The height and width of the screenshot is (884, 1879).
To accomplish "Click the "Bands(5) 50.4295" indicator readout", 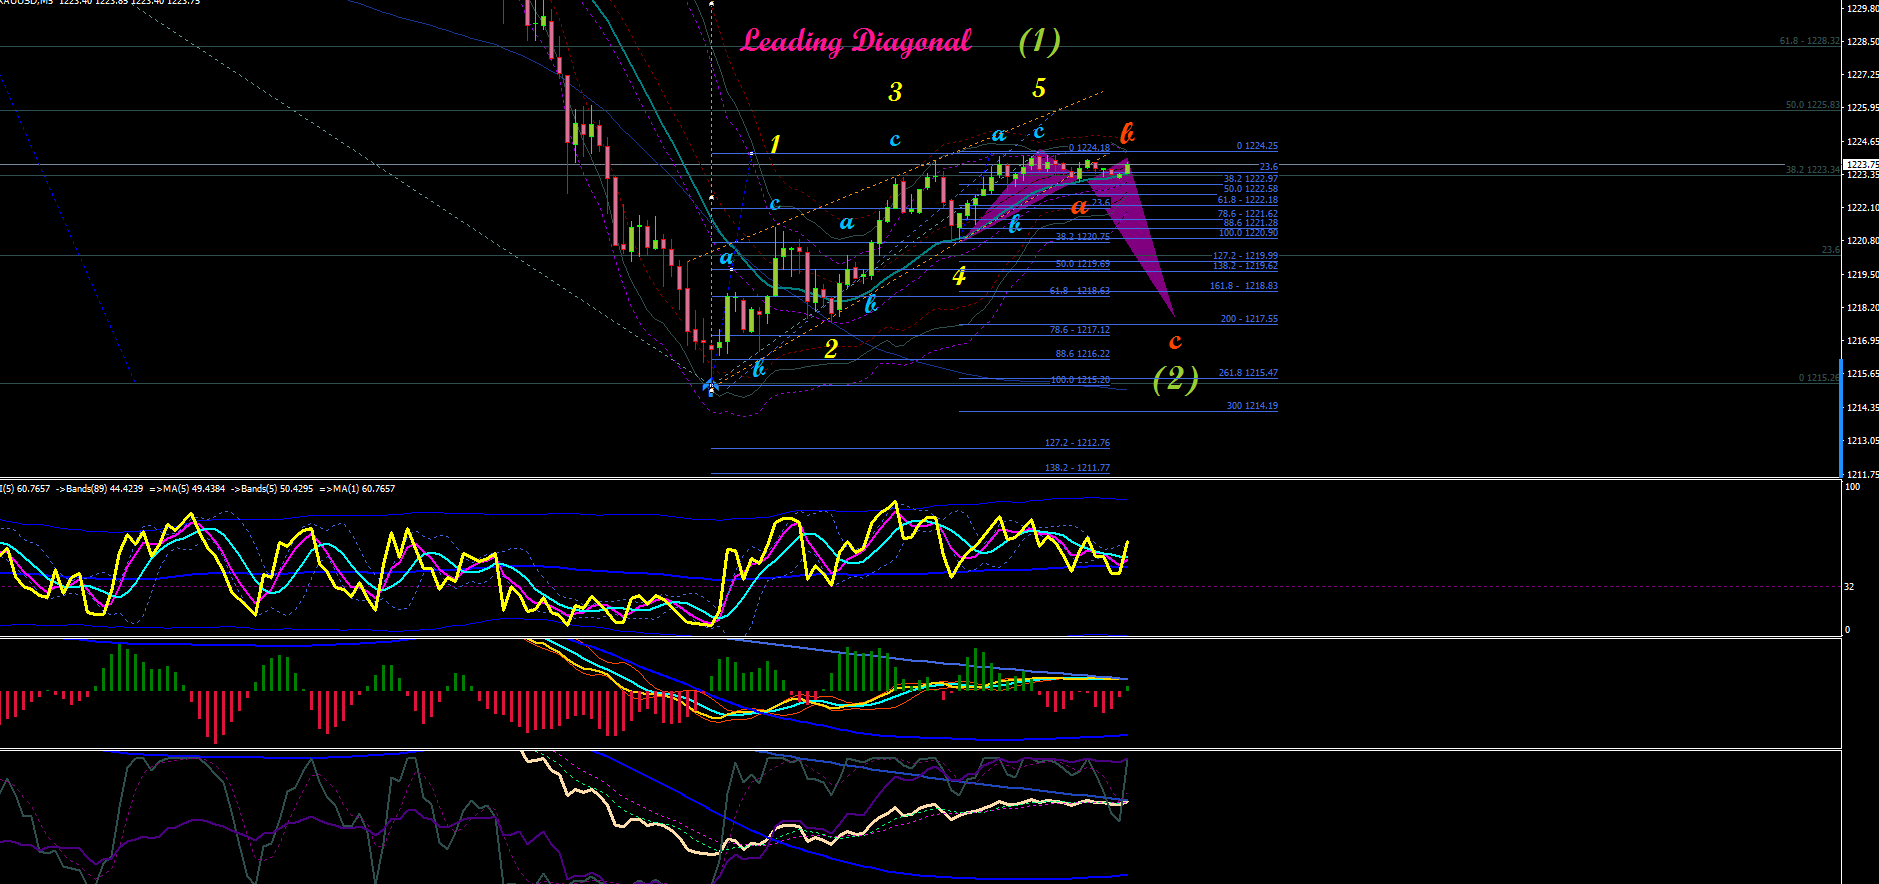I will (277, 489).
